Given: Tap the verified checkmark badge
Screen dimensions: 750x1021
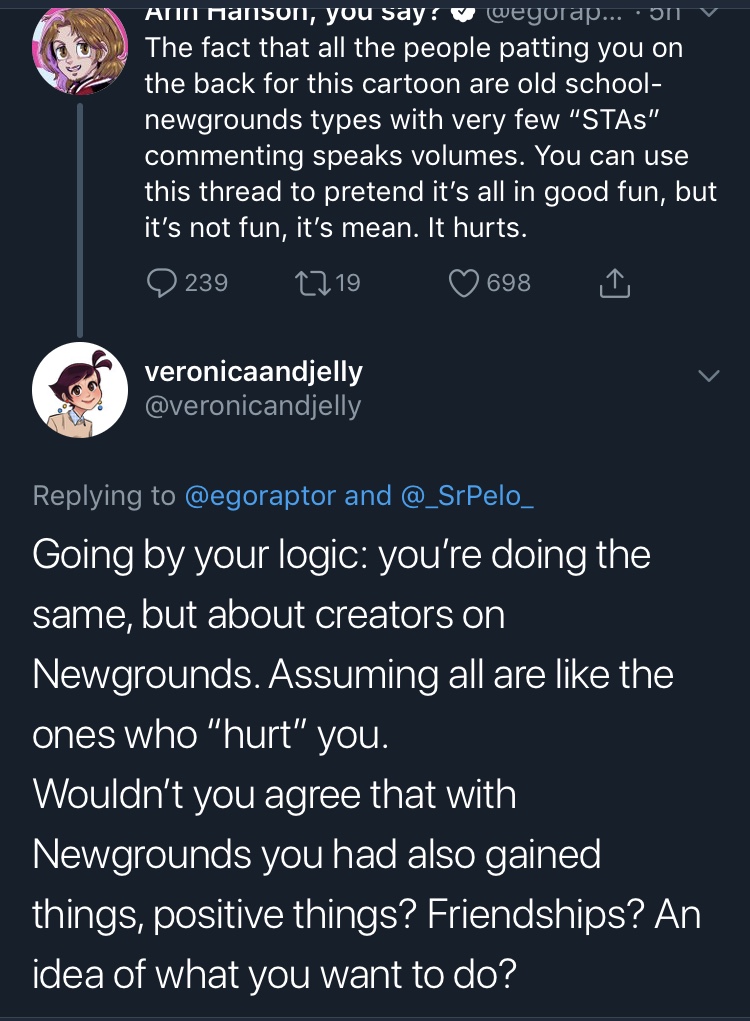Looking at the screenshot, I should click(462, 11).
